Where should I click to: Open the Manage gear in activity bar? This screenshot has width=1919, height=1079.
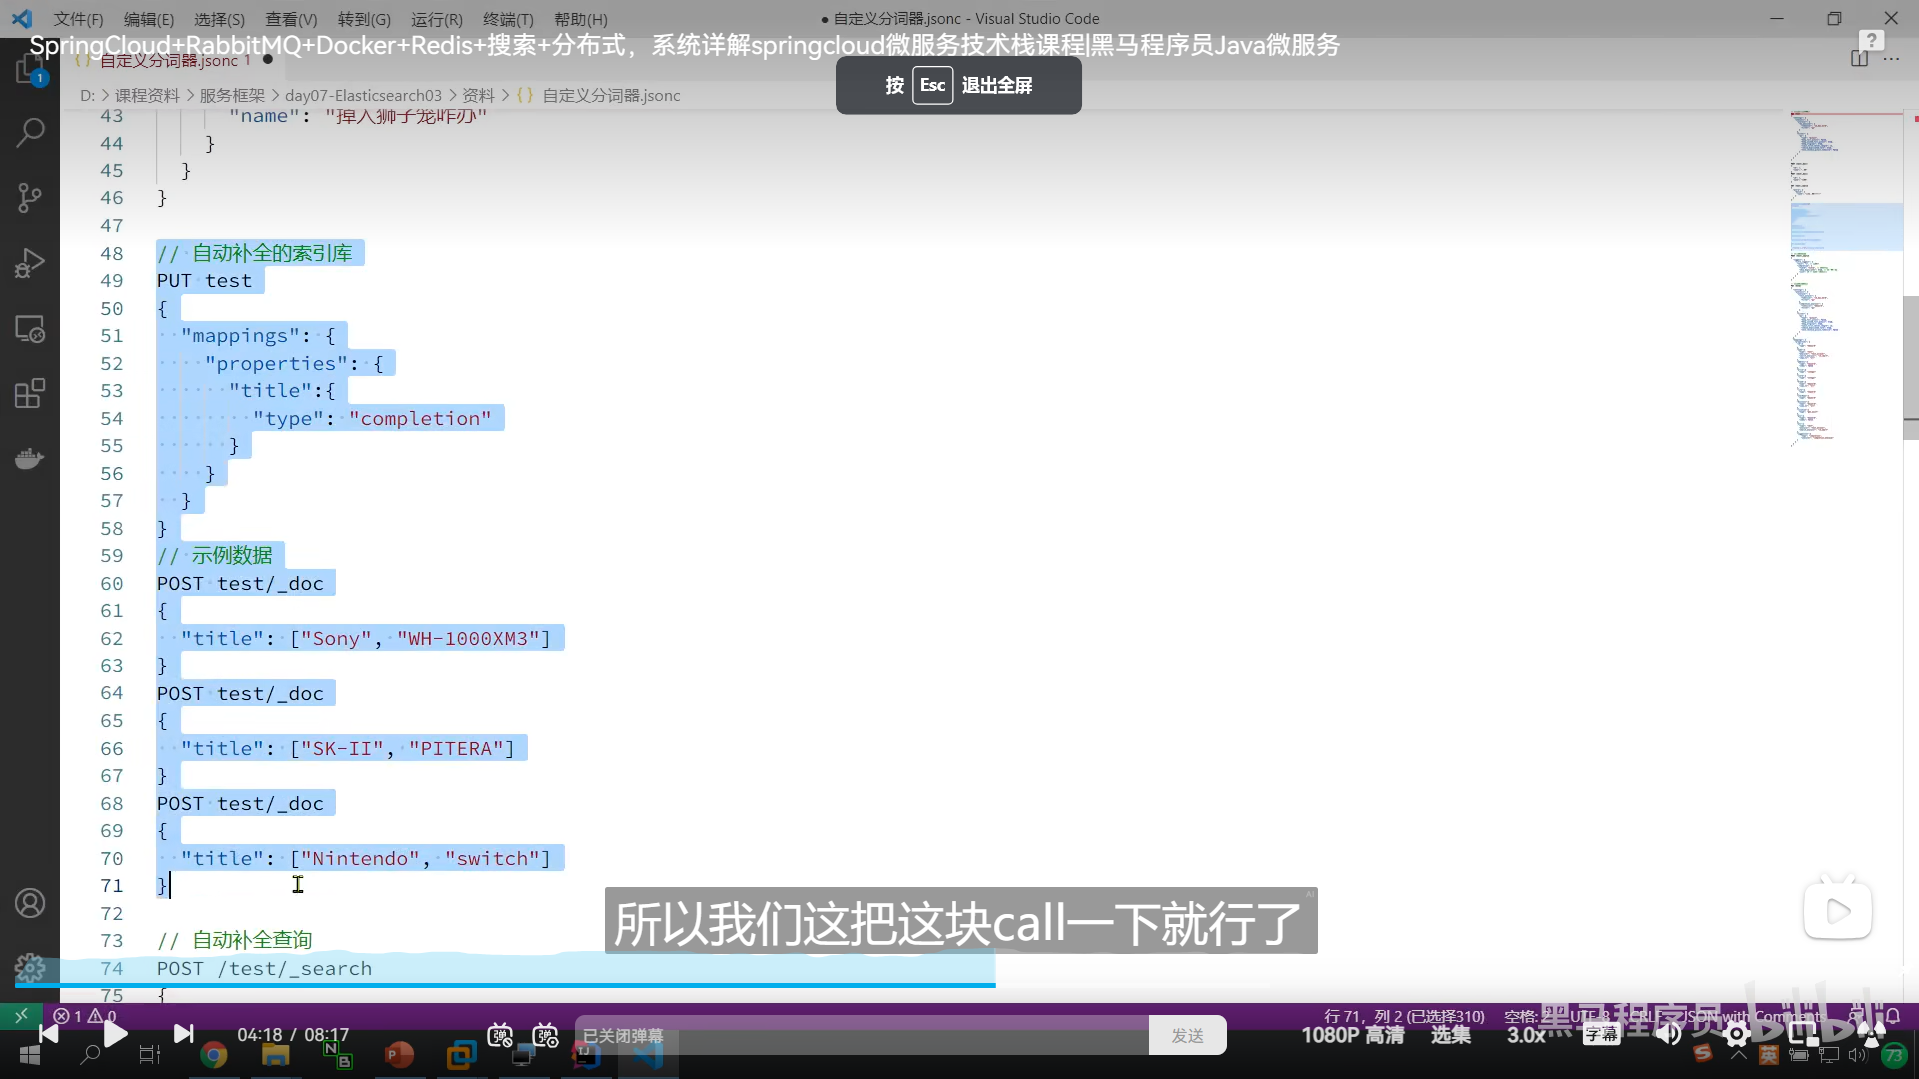pyautogui.click(x=30, y=967)
